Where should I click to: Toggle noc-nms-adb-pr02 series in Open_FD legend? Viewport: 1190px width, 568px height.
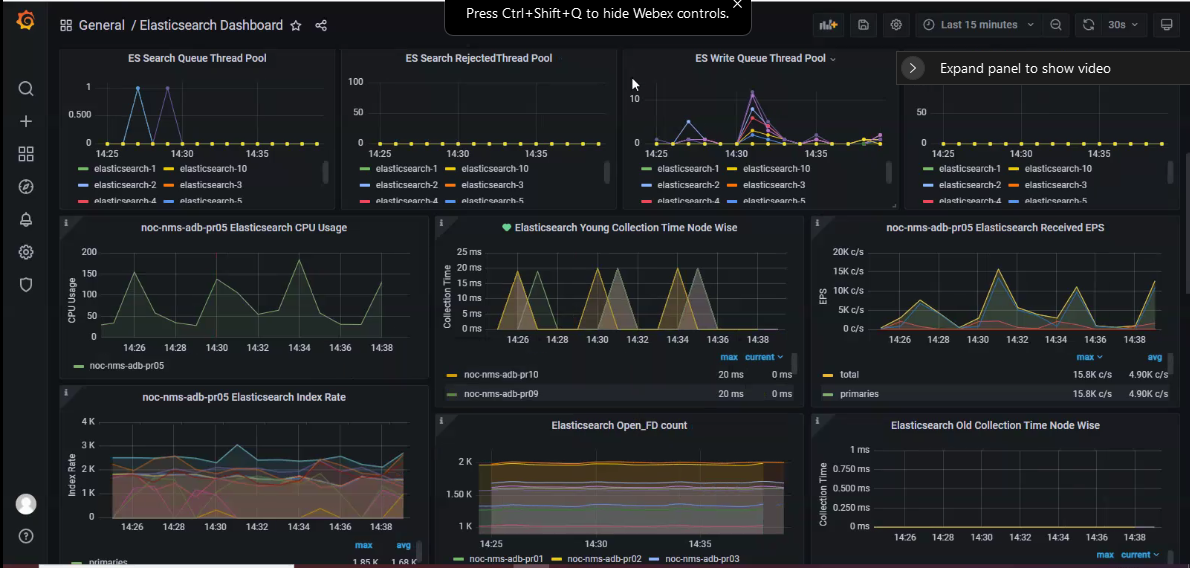click(x=605, y=559)
